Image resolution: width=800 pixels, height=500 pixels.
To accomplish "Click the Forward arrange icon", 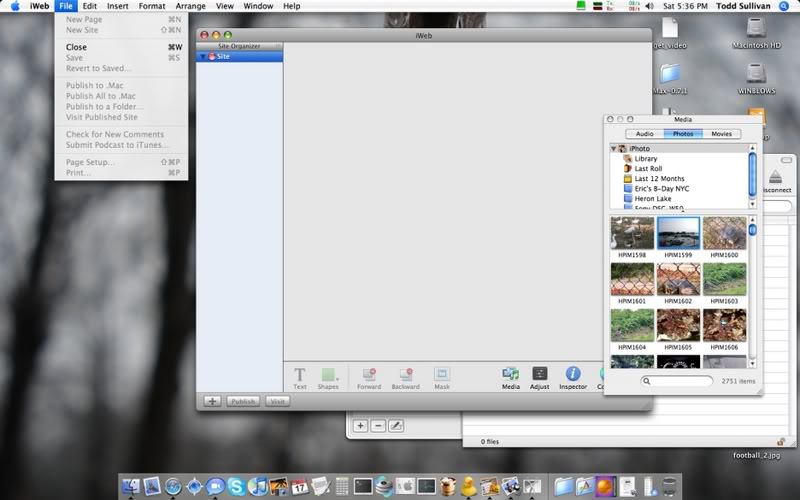I will pyautogui.click(x=369, y=378).
